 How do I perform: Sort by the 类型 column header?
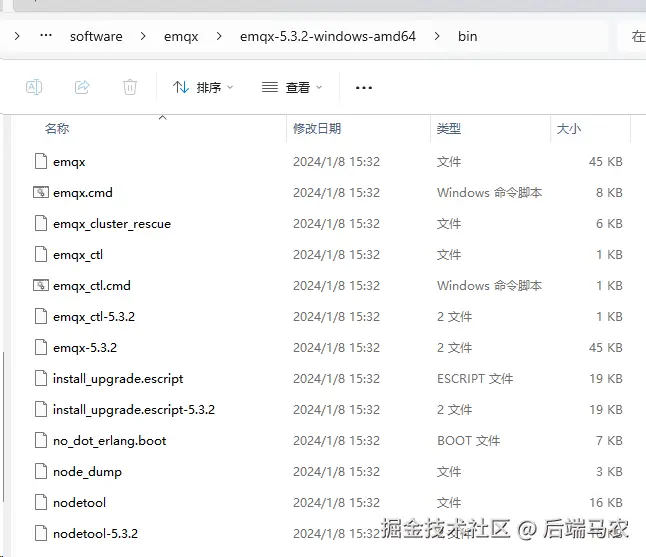[449, 129]
